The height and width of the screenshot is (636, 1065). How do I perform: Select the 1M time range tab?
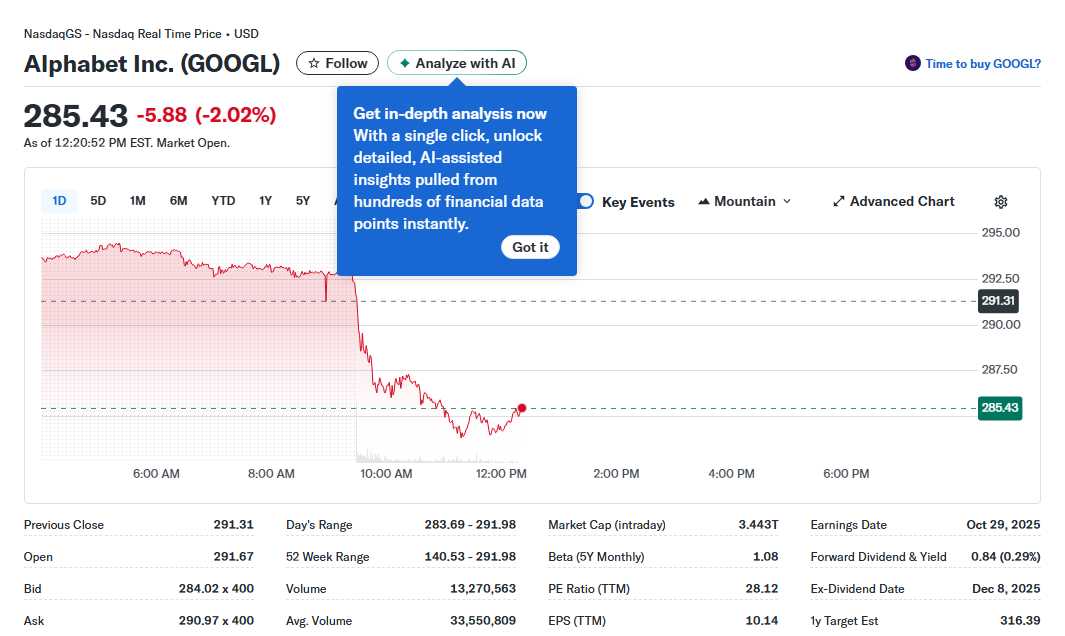point(137,200)
